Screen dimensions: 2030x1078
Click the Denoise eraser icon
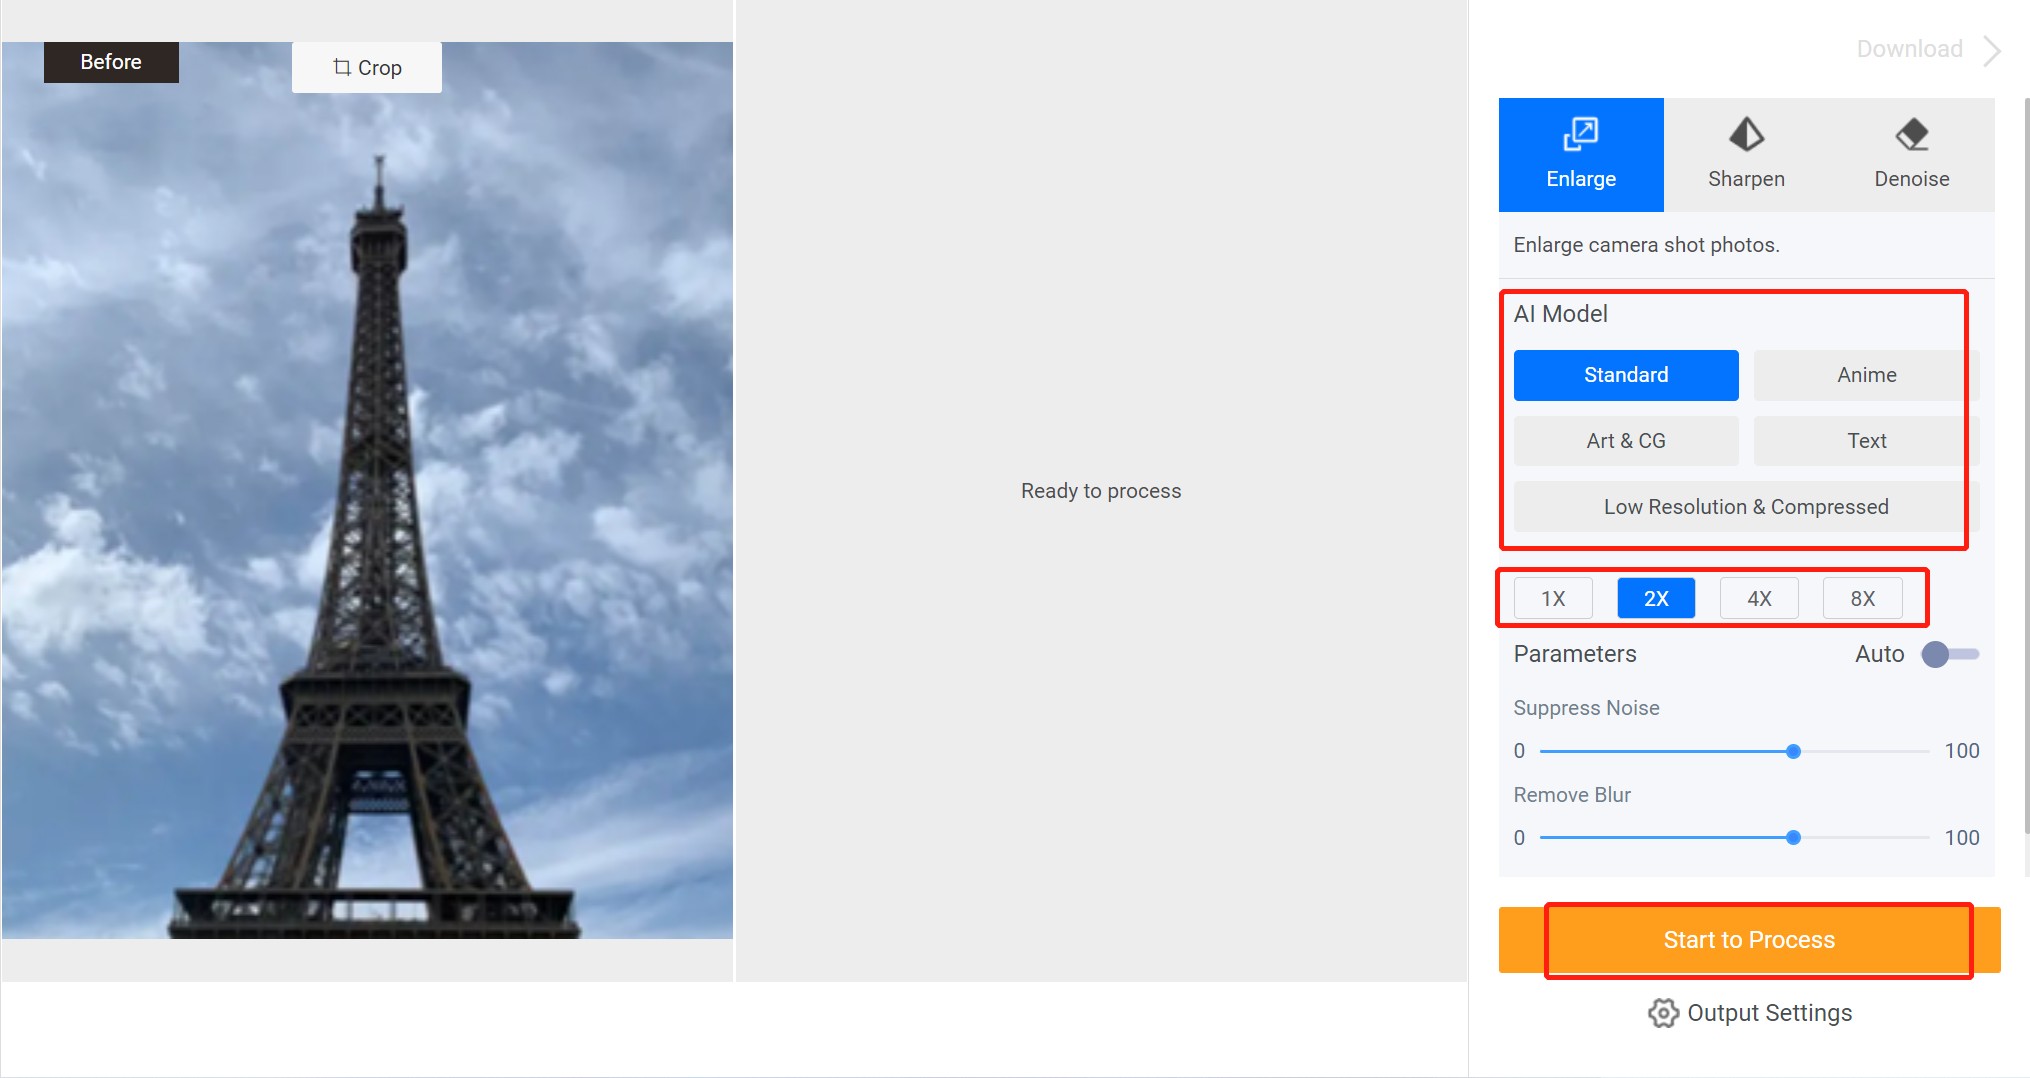1912,134
